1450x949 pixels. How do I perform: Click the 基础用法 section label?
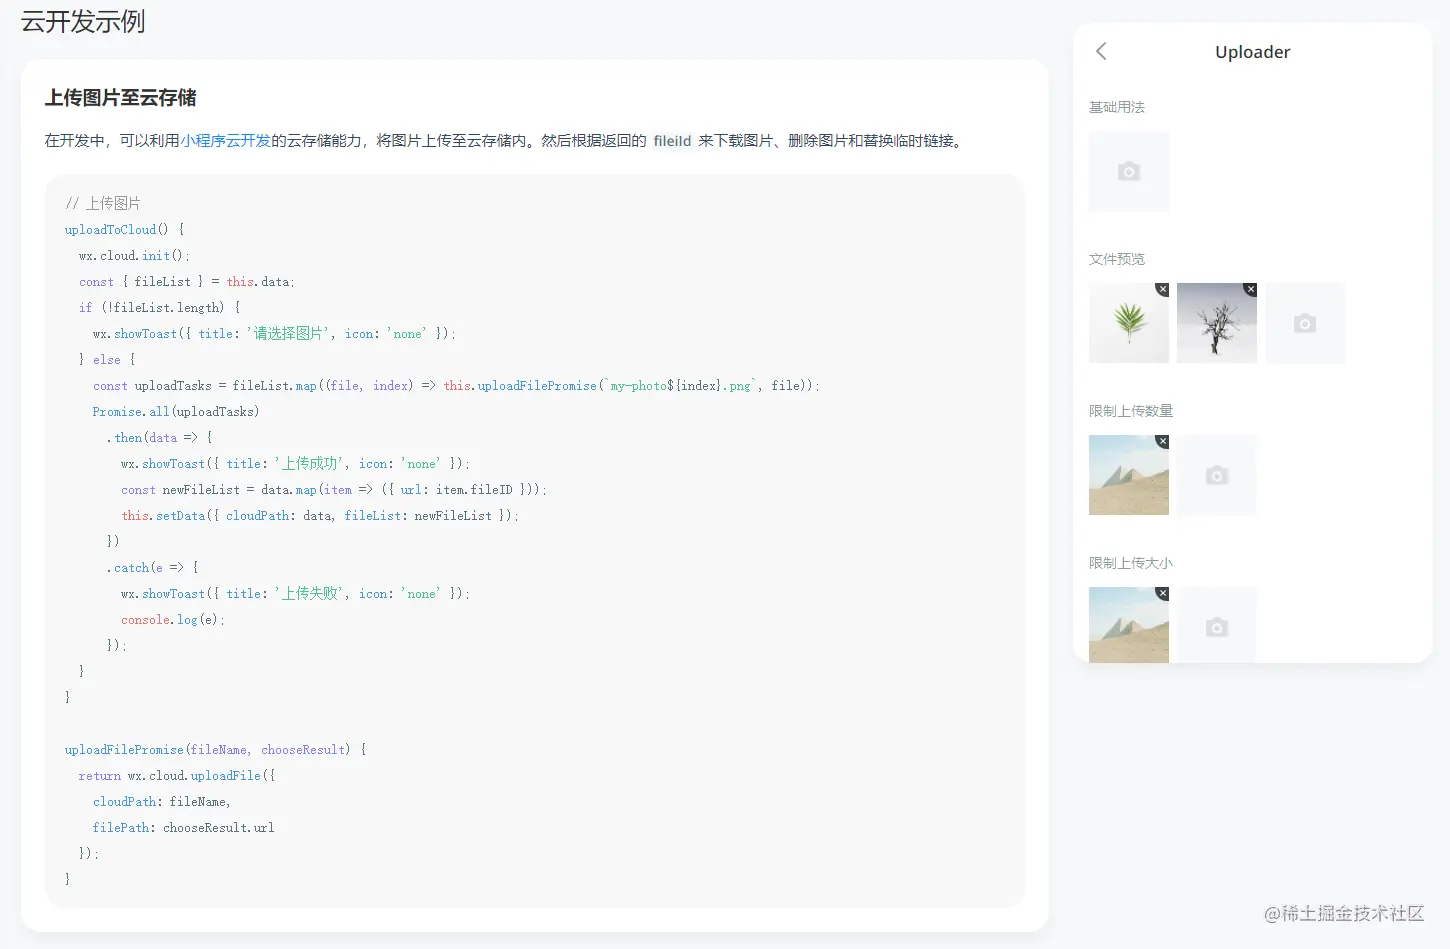(x=1116, y=107)
